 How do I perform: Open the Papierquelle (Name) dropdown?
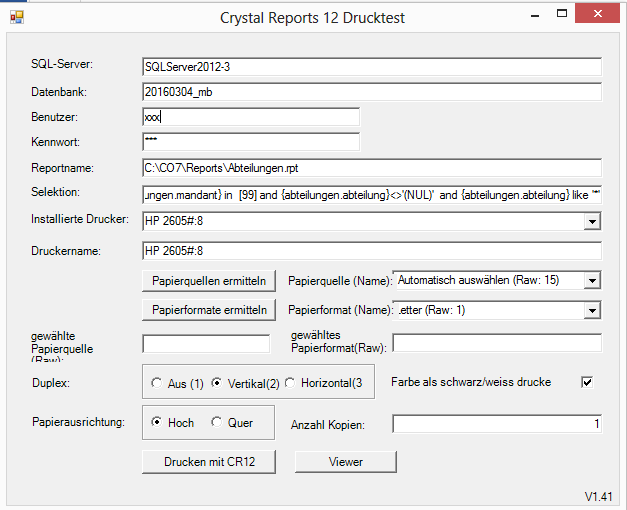coord(592,281)
